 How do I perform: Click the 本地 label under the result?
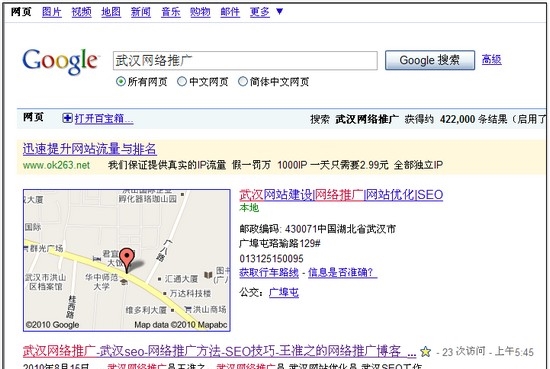[249, 208]
